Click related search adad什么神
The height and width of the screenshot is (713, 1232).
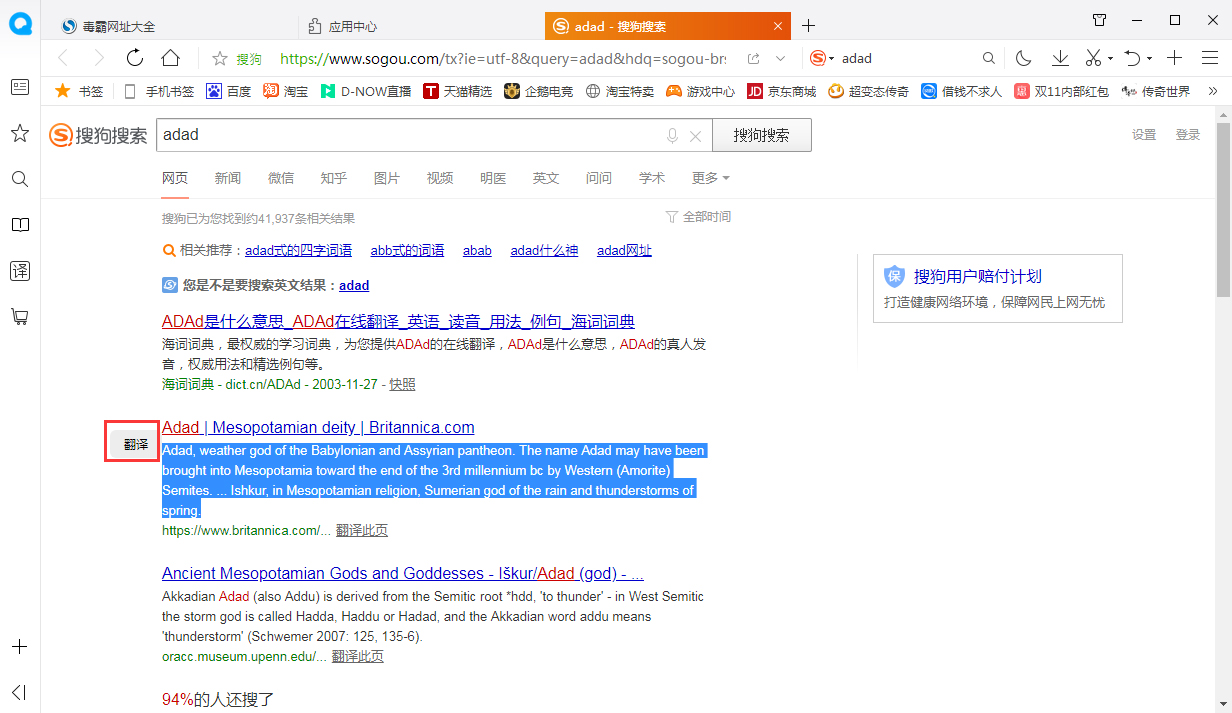544,251
